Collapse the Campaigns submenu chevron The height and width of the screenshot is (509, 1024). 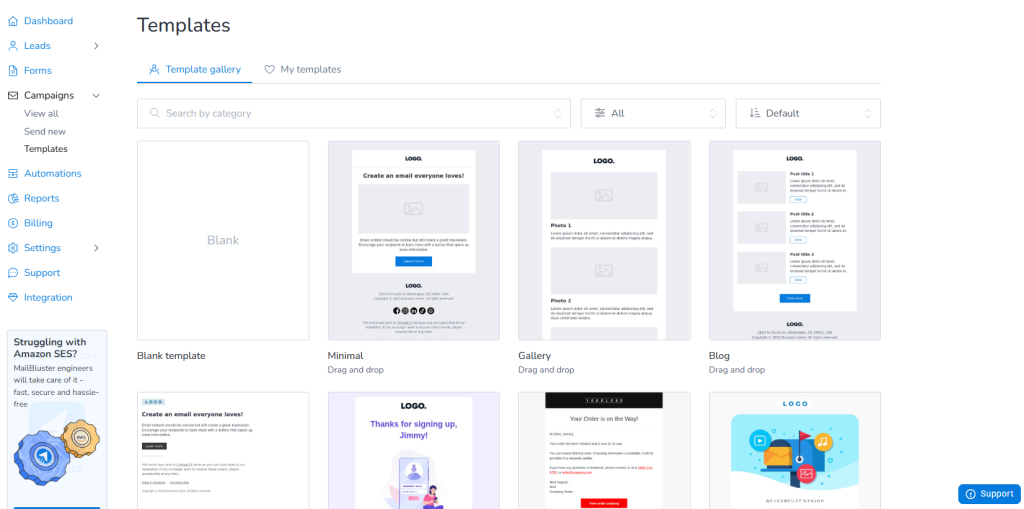tap(96, 95)
